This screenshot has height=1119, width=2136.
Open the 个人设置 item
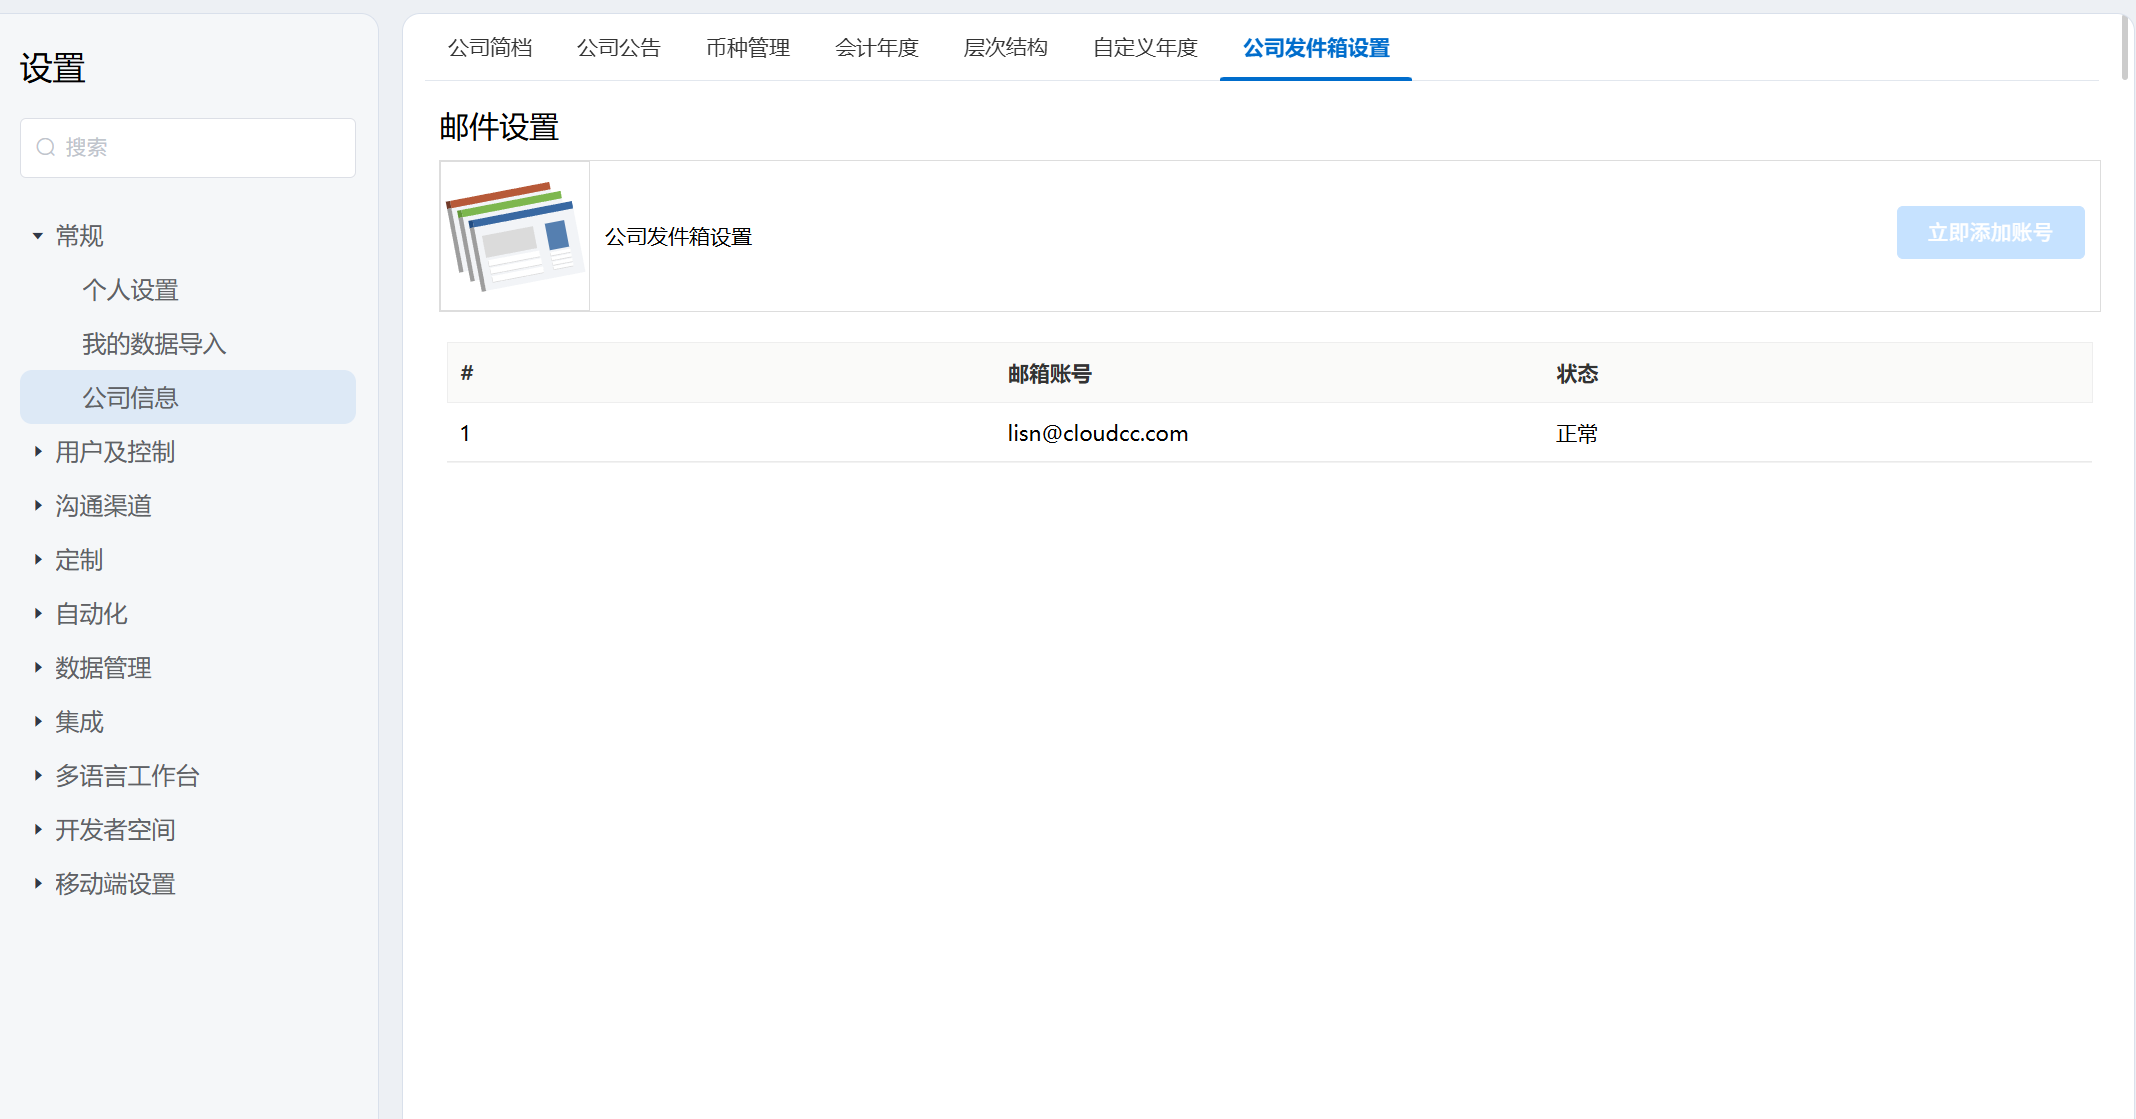coord(130,290)
